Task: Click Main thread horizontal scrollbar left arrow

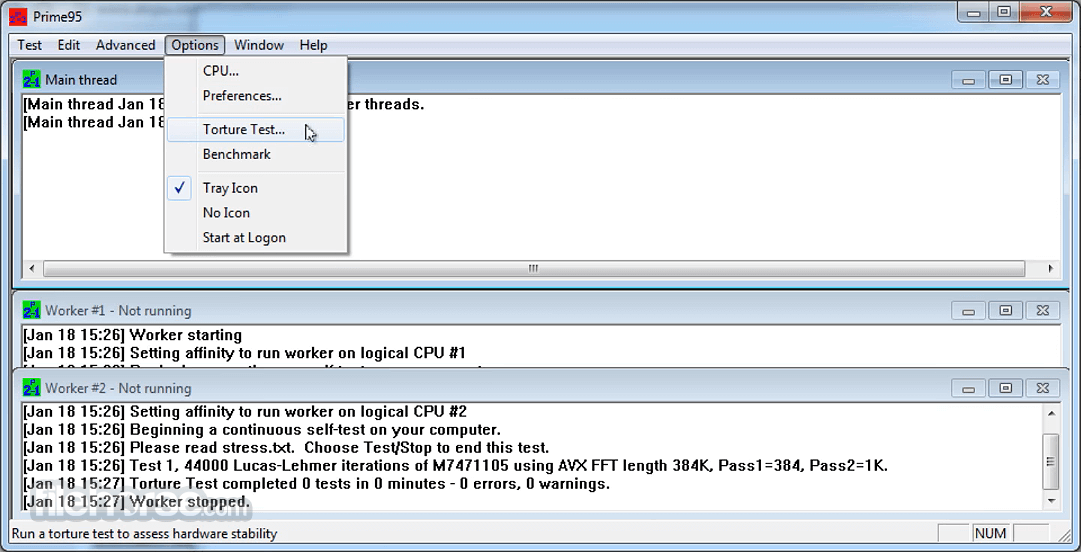Action: pos(31,268)
